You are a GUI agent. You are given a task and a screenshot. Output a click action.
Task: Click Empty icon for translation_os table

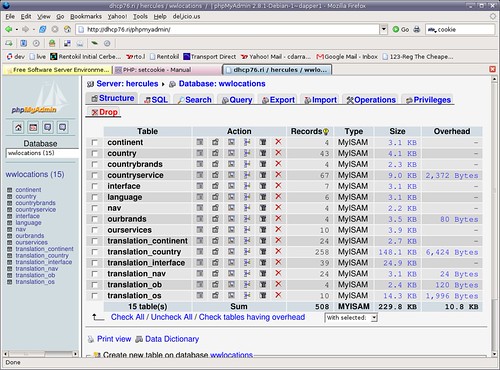[263, 295]
